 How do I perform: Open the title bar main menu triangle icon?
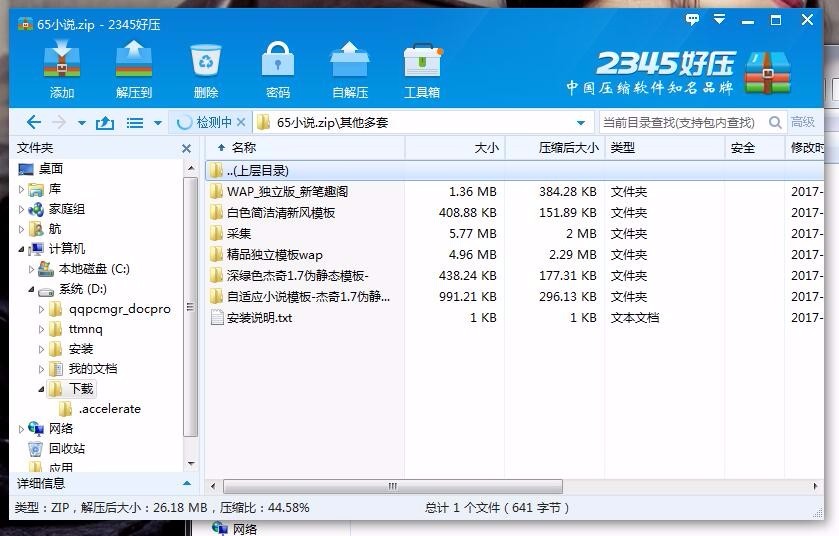[719, 20]
